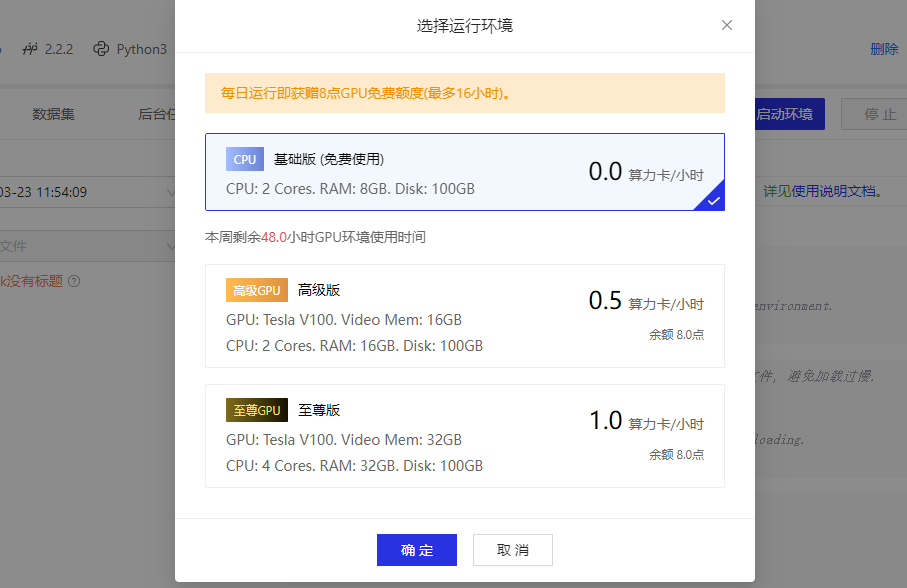Click the blue CPU badge icon

coord(245,159)
